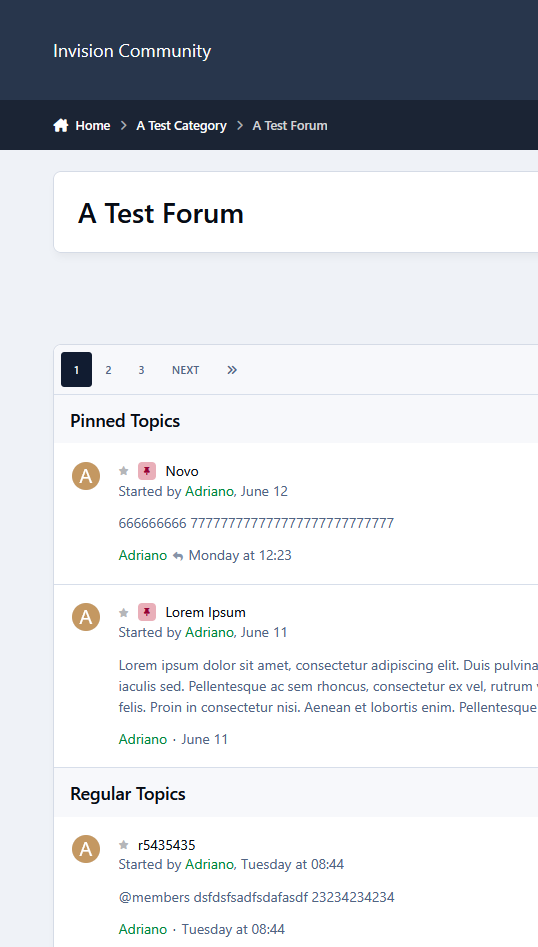Image resolution: width=538 pixels, height=947 pixels.
Task: Go to page 3 of topics
Action: 141,370
